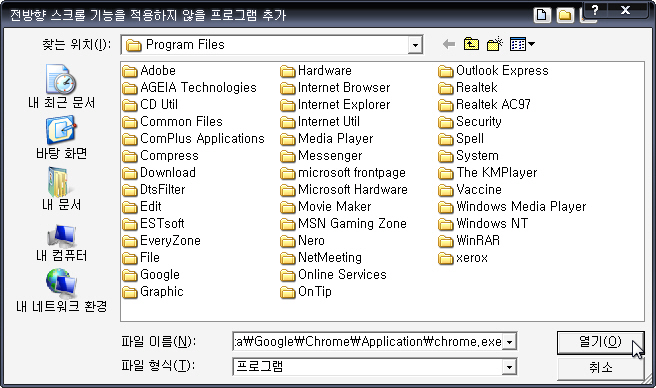
Task: Click the help question mark button
Action: (595, 10)
